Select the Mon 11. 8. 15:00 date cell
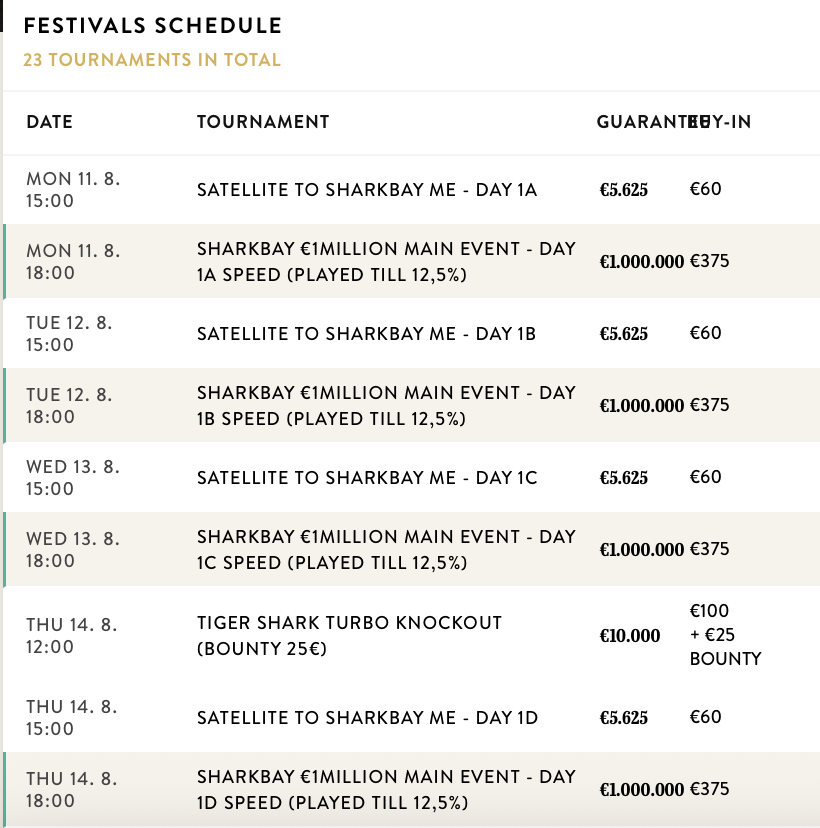This screenshot has width=820, height=828. pos(73,190)
